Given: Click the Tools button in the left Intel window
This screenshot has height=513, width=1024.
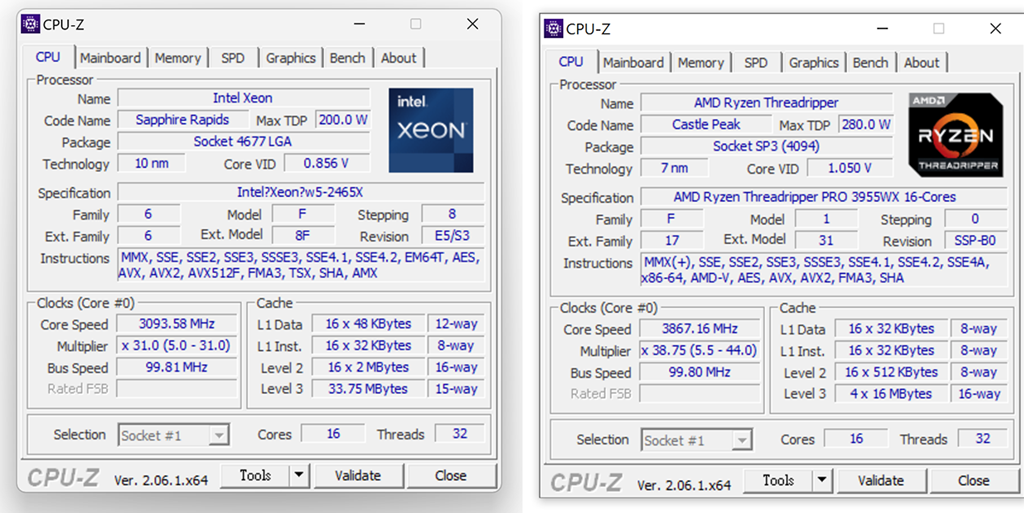Looking at the screenshot, I should coord(255,476).
